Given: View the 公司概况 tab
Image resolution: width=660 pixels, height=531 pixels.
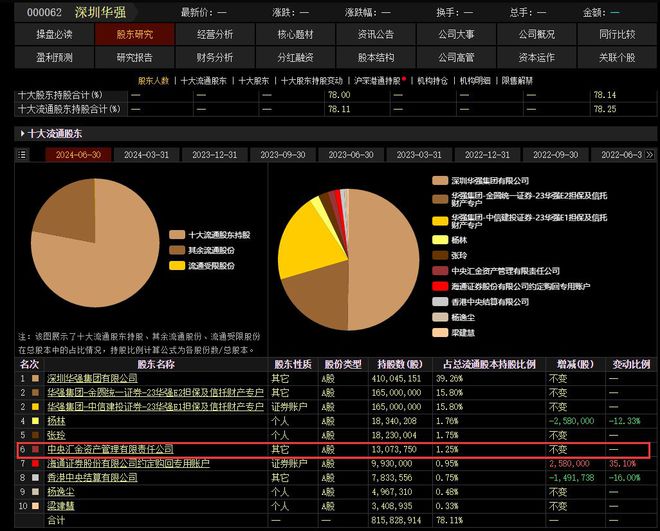Looking at the screenshot, I should [537, 34].
